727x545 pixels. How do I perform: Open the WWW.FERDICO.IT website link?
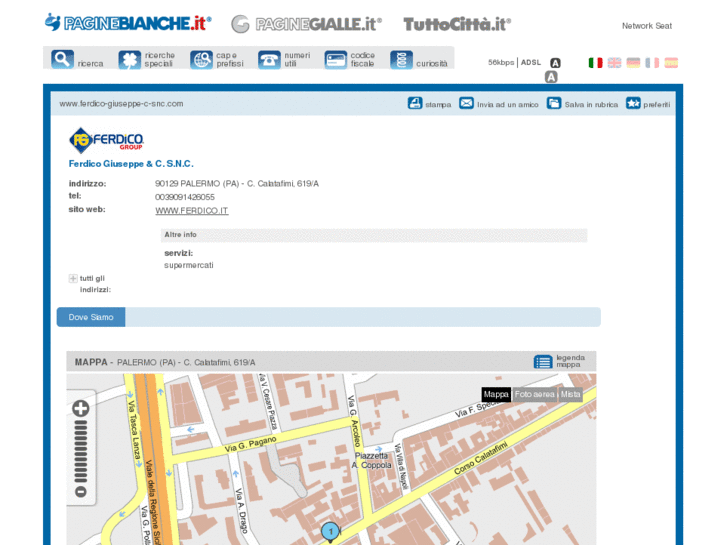coord(191,211)
